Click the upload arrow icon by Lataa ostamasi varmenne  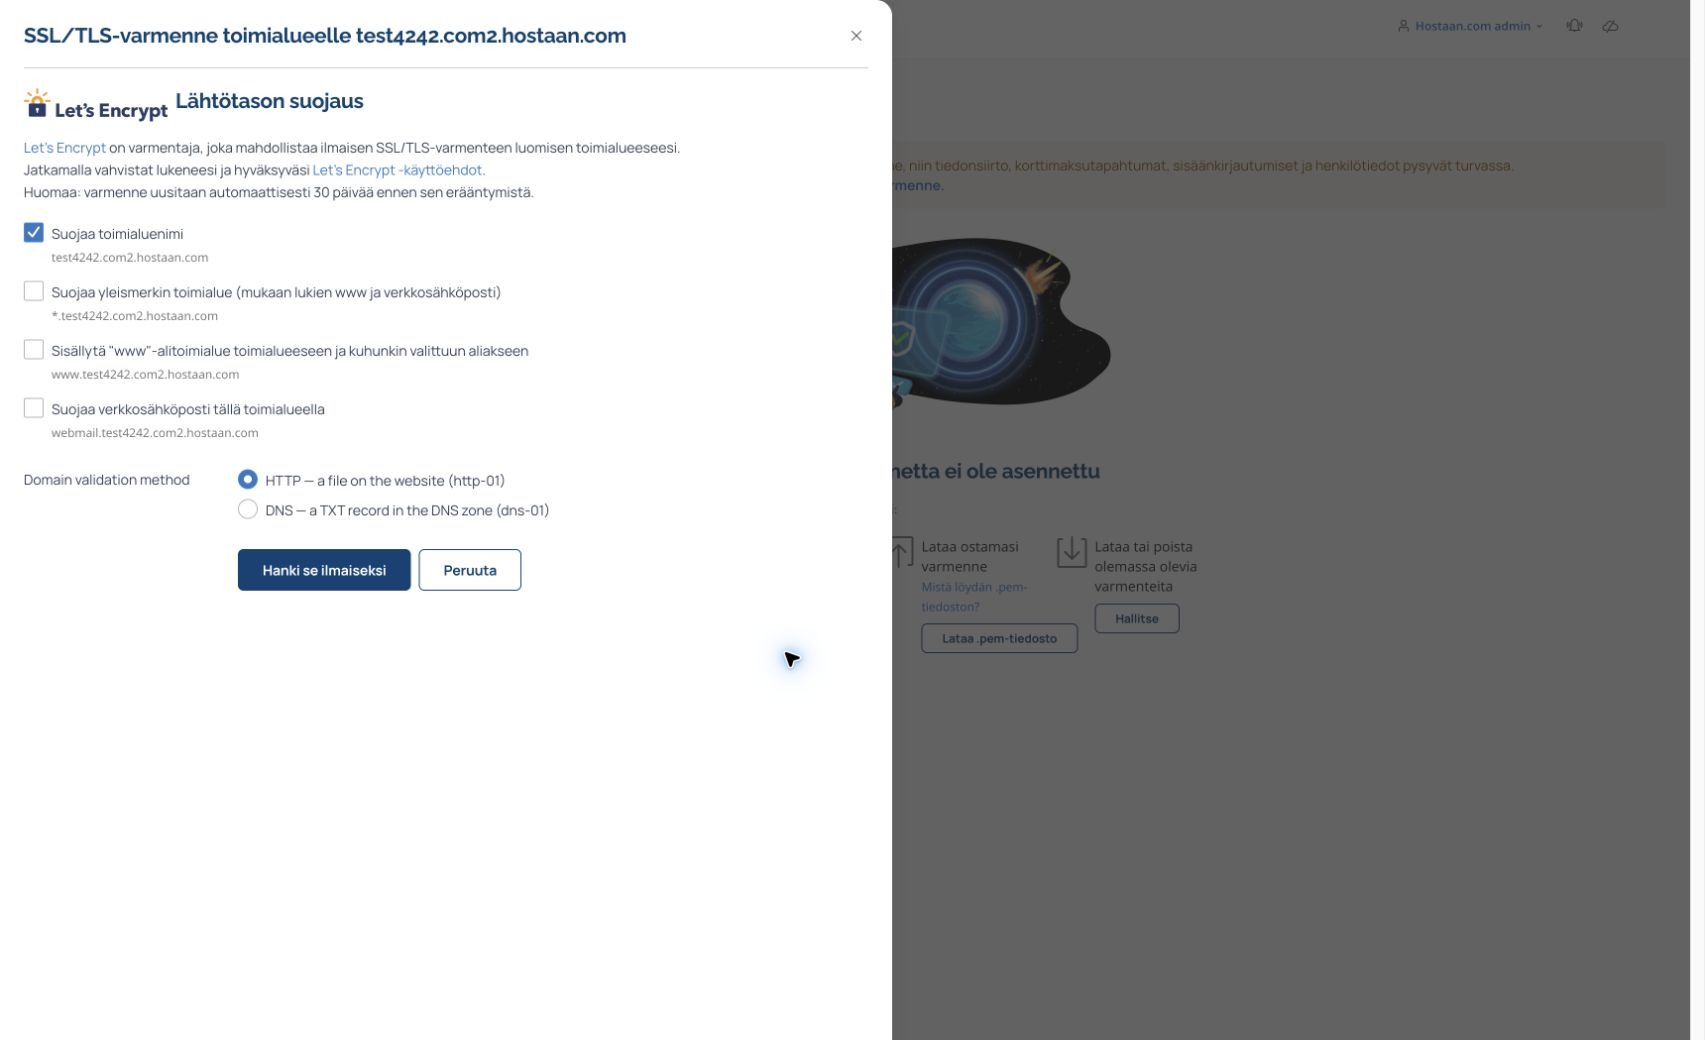[902, 552]
